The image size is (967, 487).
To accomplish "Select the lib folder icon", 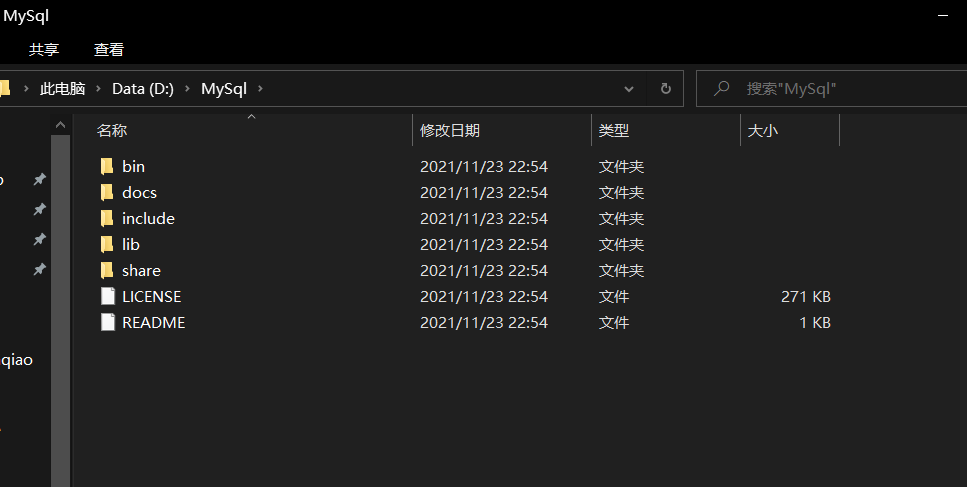I will click(107, 245).
